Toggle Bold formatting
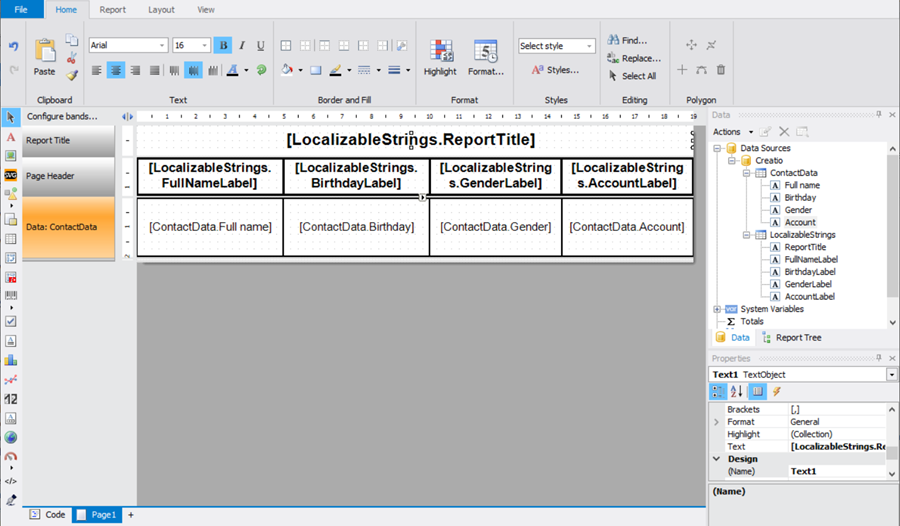The height and width of the screenshot is (526, 900). click(223, 45)
